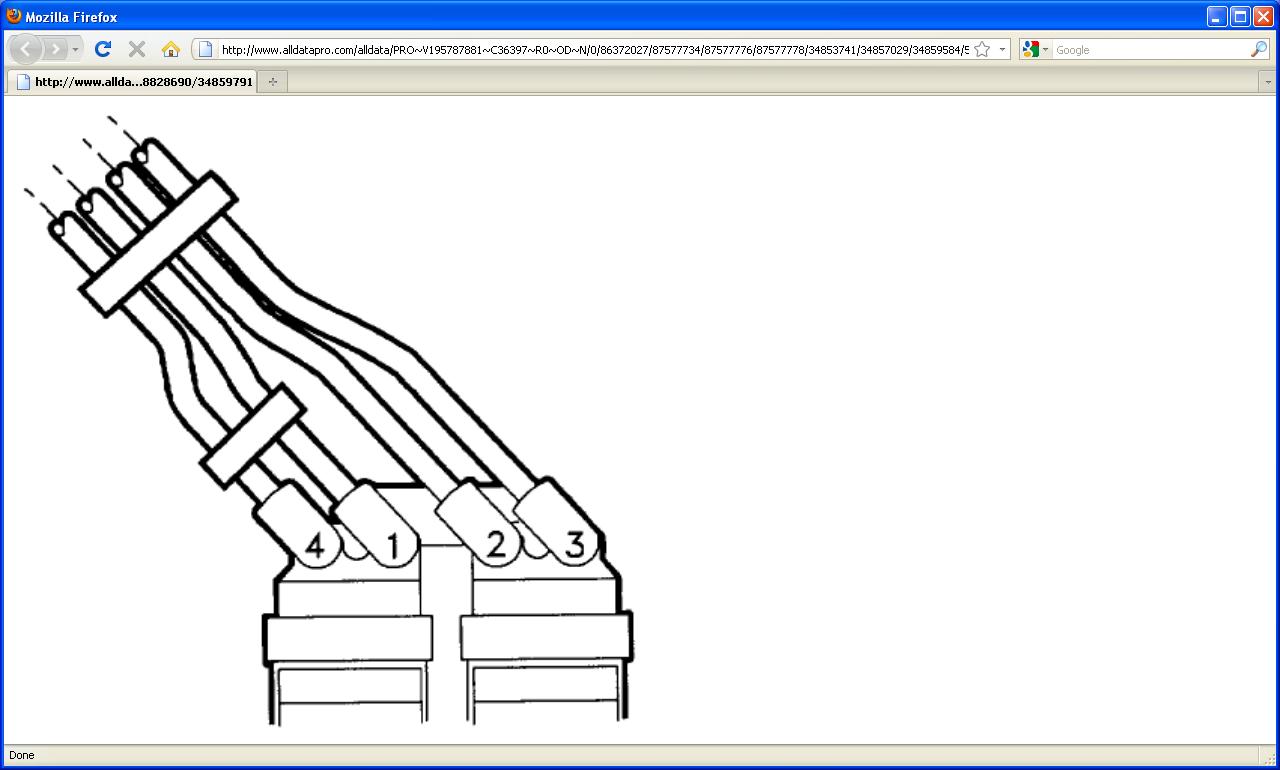
Task: Close the Firefox window
Action: pyautogui.click(x=1263, y=16)
